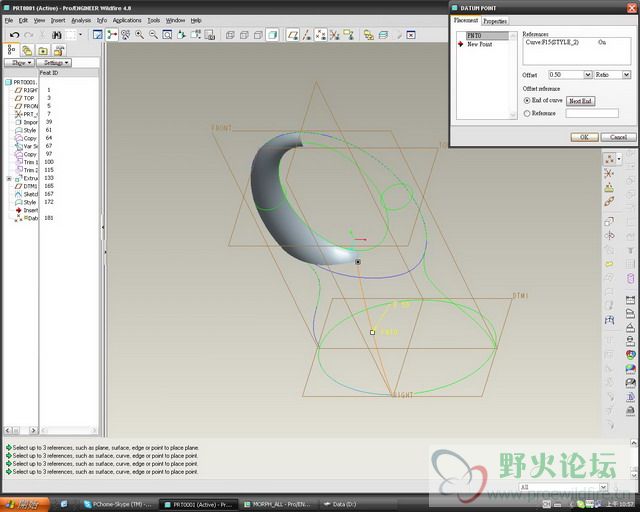640x512 pixels.
Task: Click the offset Reference input field
Action: (592, 114)
